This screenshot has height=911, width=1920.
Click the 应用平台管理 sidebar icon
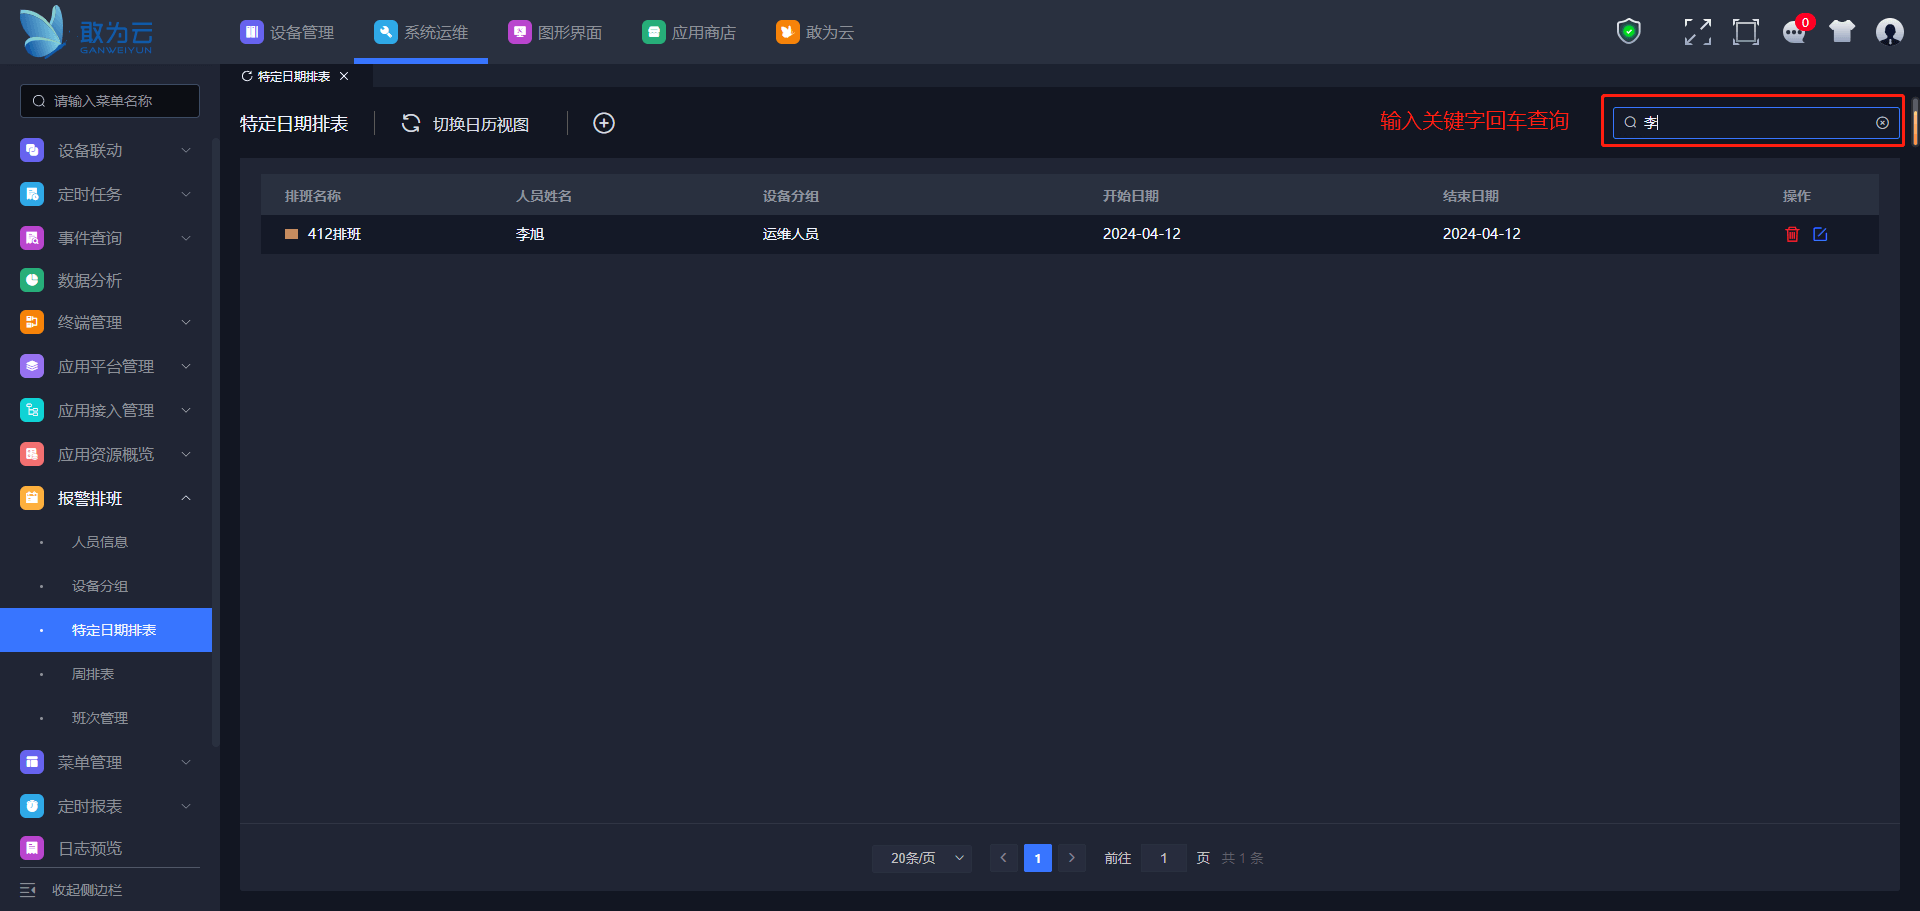point(32,366)
